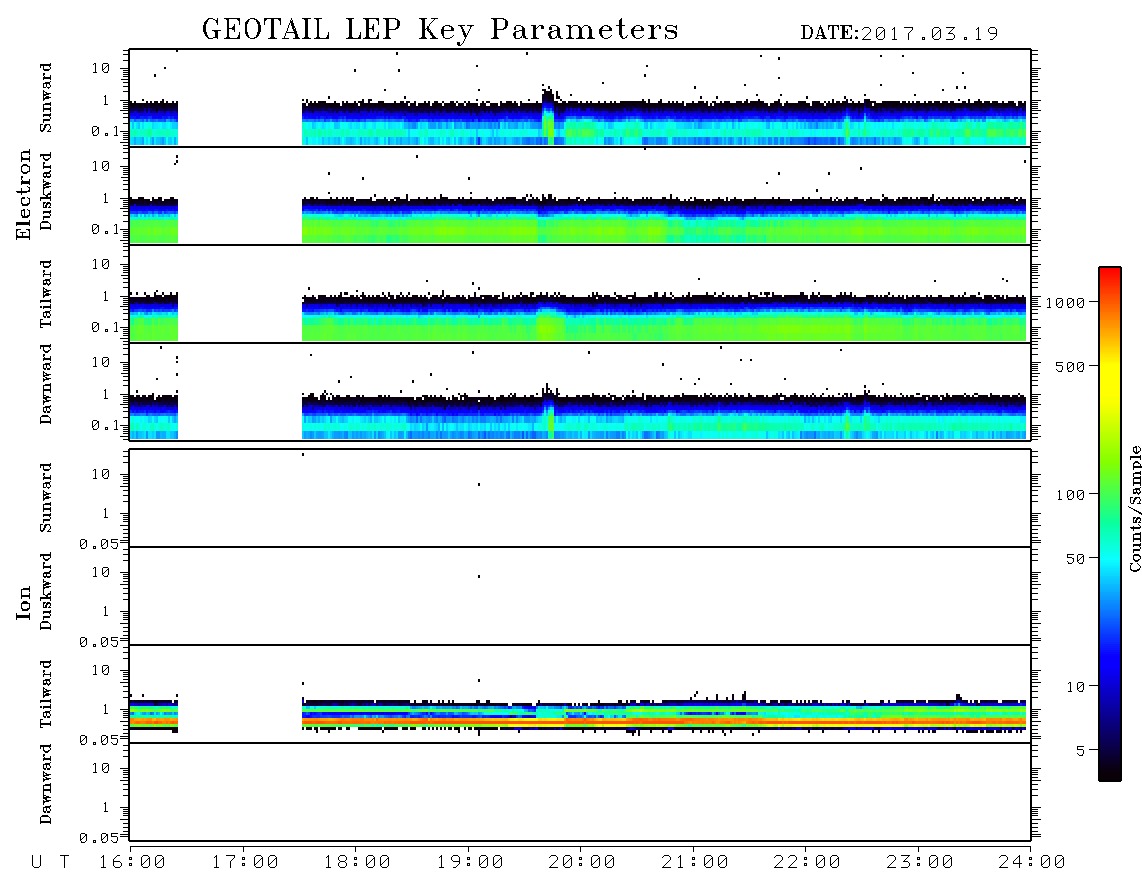Viewport: 1142px width, 880px height.
Task: Click the color bar "1000" tick value
Action: point(1065,302)
